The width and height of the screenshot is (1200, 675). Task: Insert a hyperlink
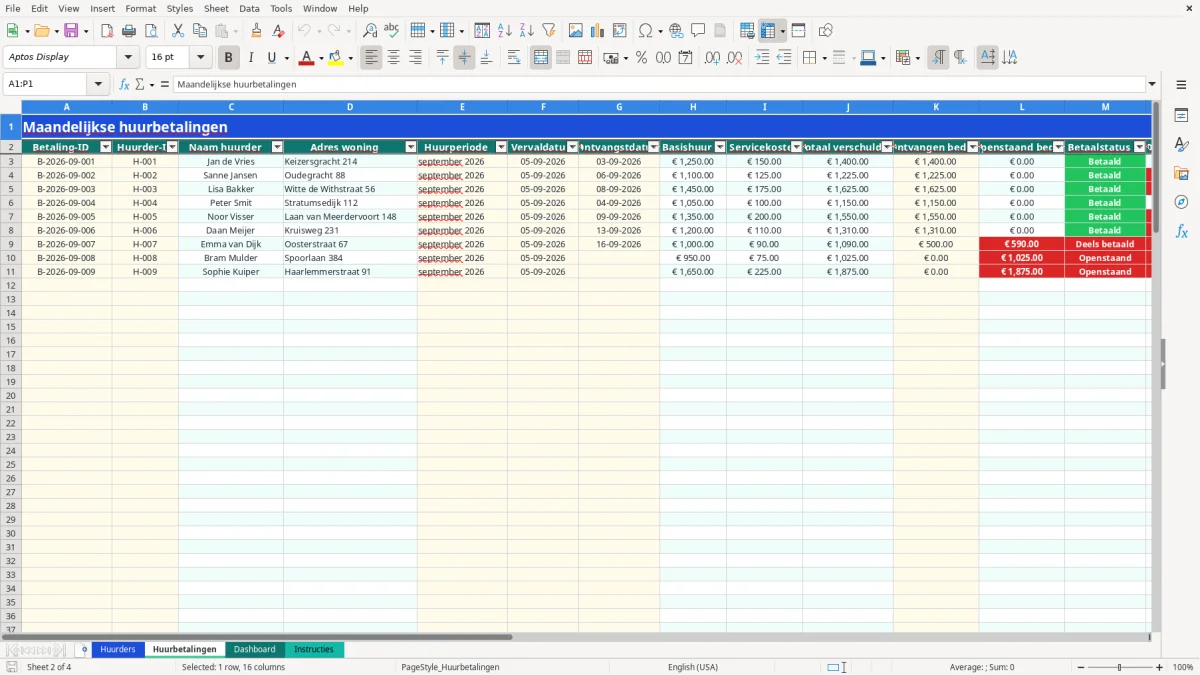676,31
